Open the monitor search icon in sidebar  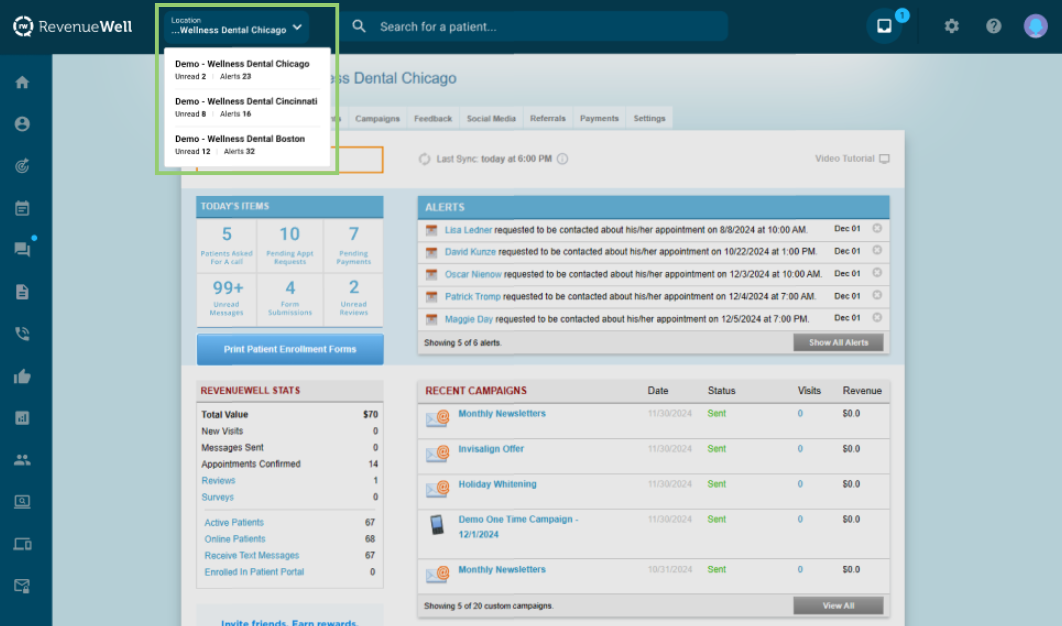[x=22, y=502]
